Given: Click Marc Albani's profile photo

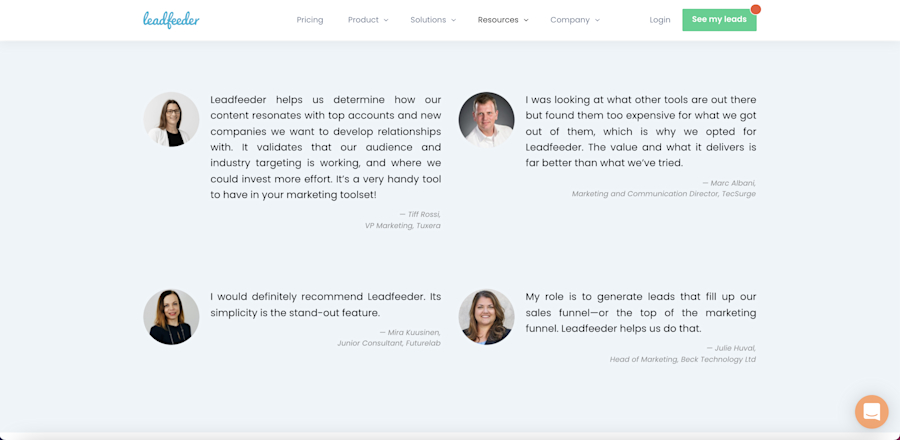Looking at the screenshot, I should coord(486,119).
